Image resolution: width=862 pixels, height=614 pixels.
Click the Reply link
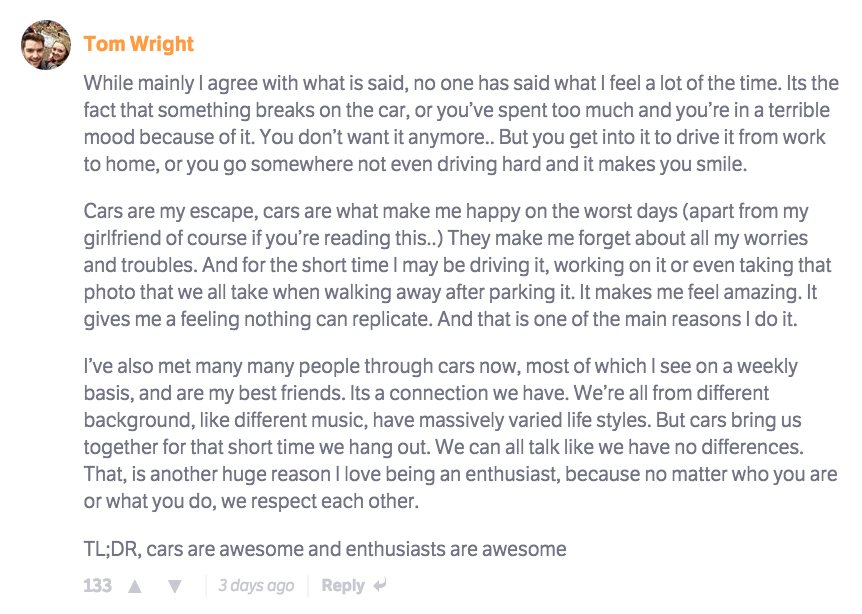(x=343, y=586)
